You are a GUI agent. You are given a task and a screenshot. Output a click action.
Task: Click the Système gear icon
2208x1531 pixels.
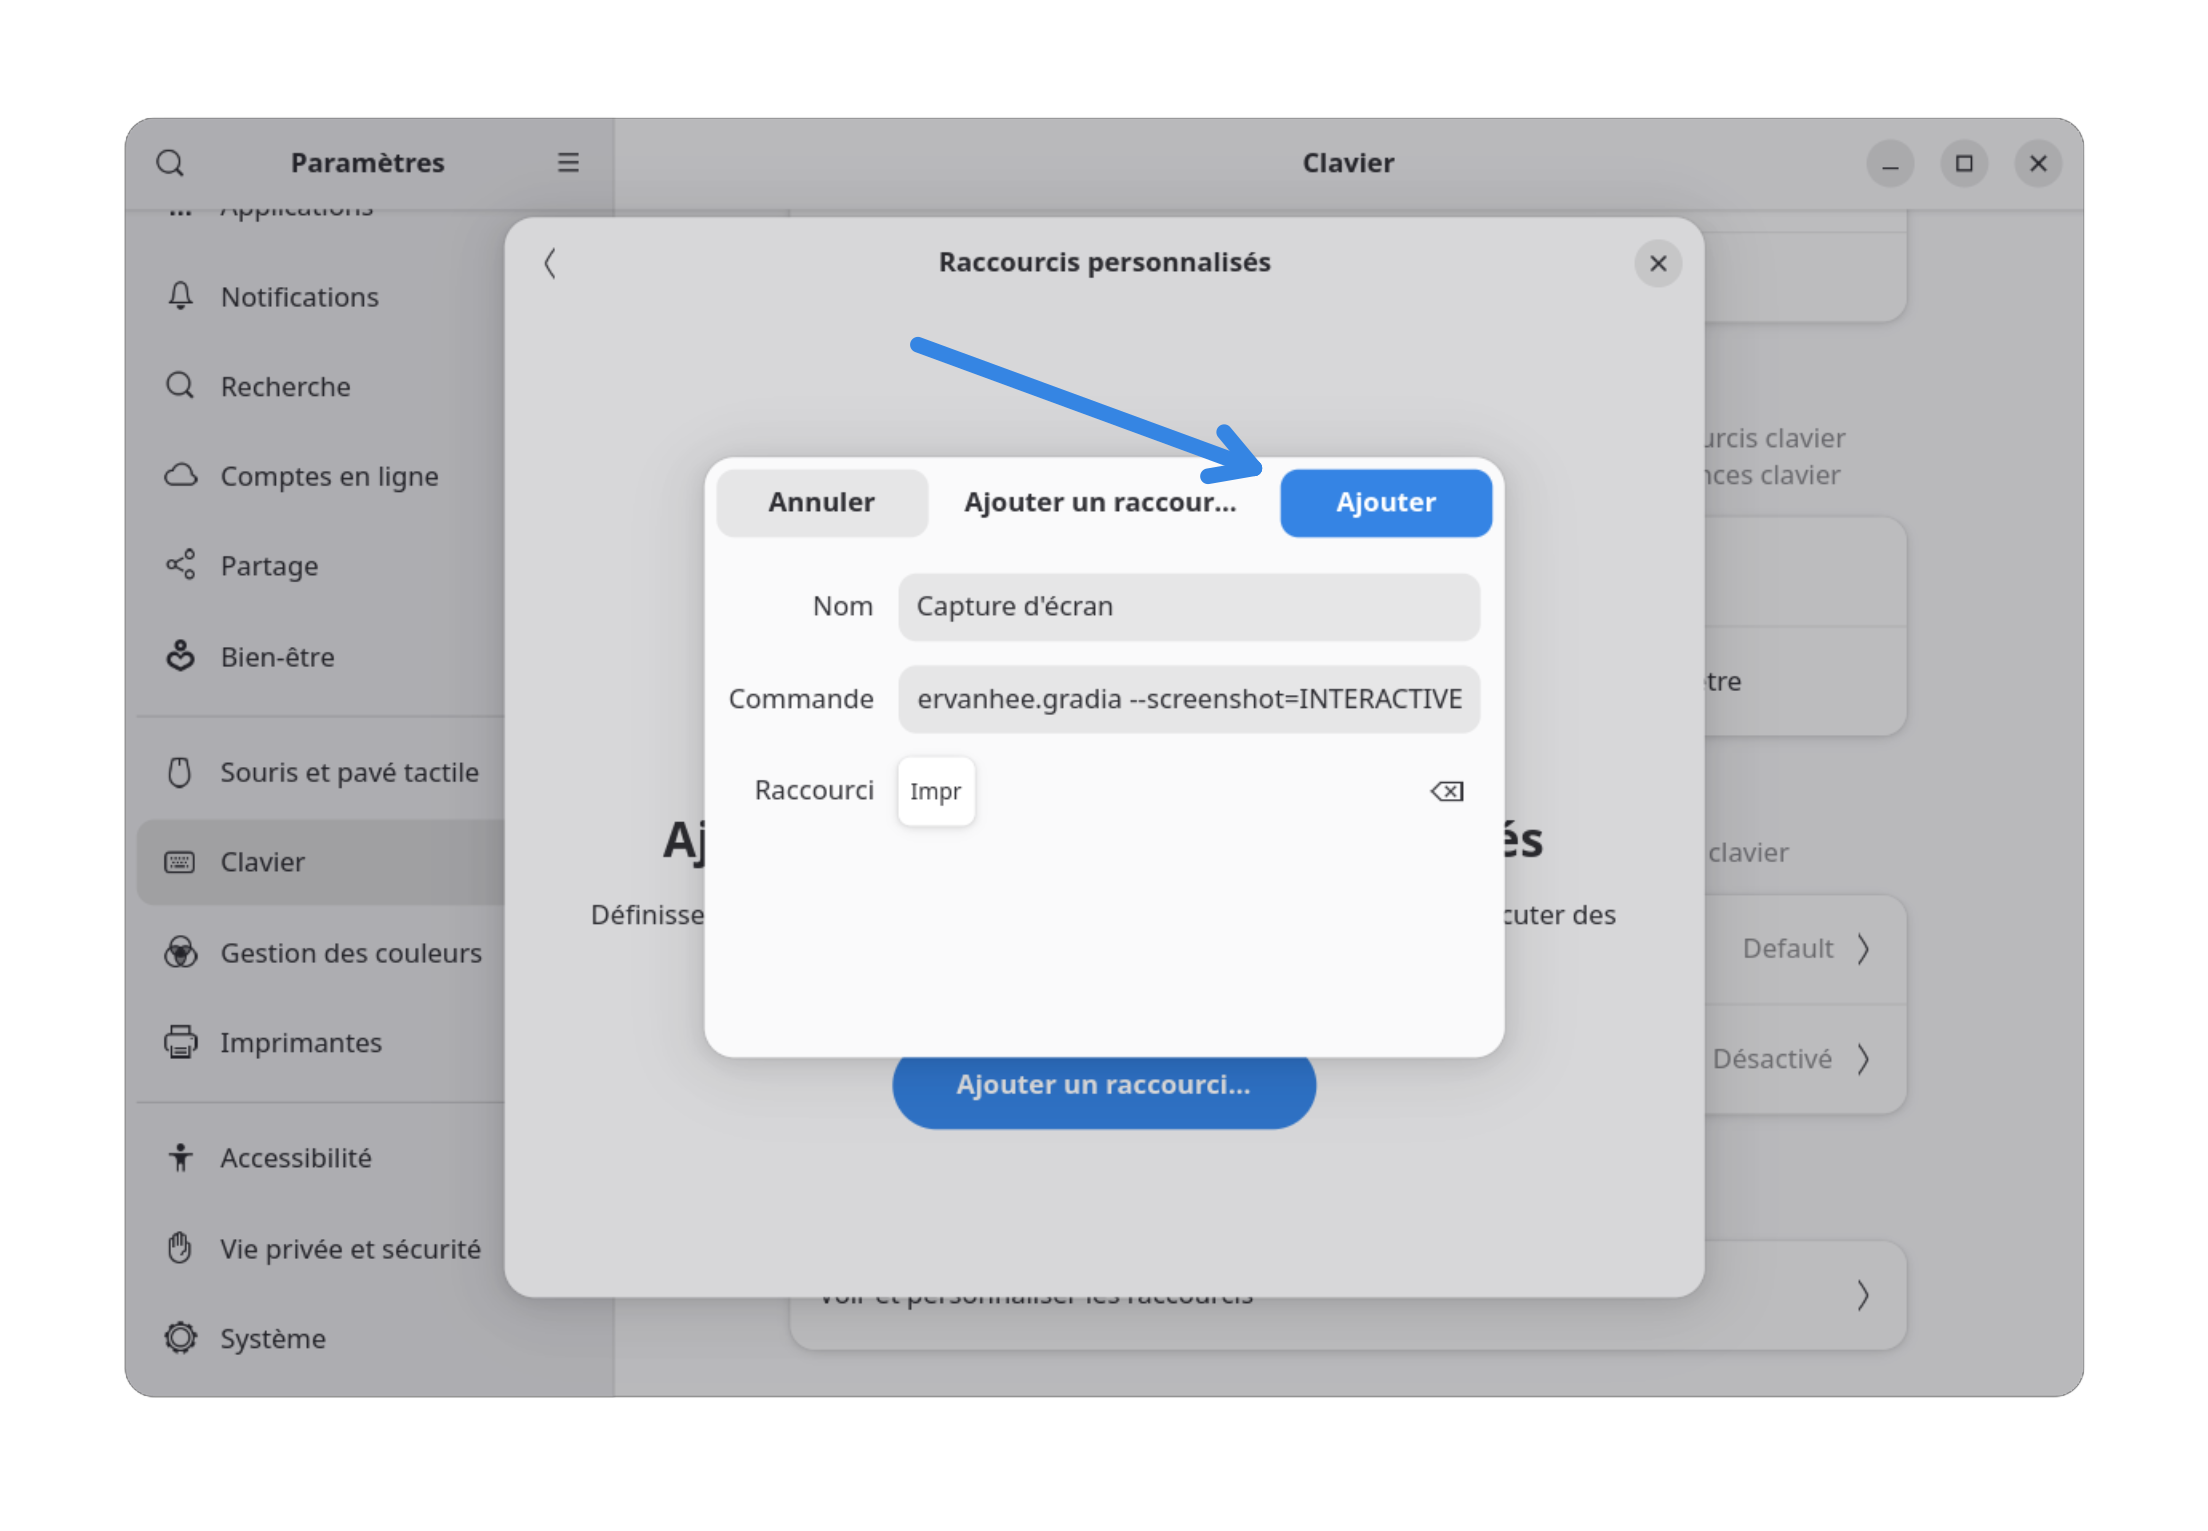(x=180, y=1338)
